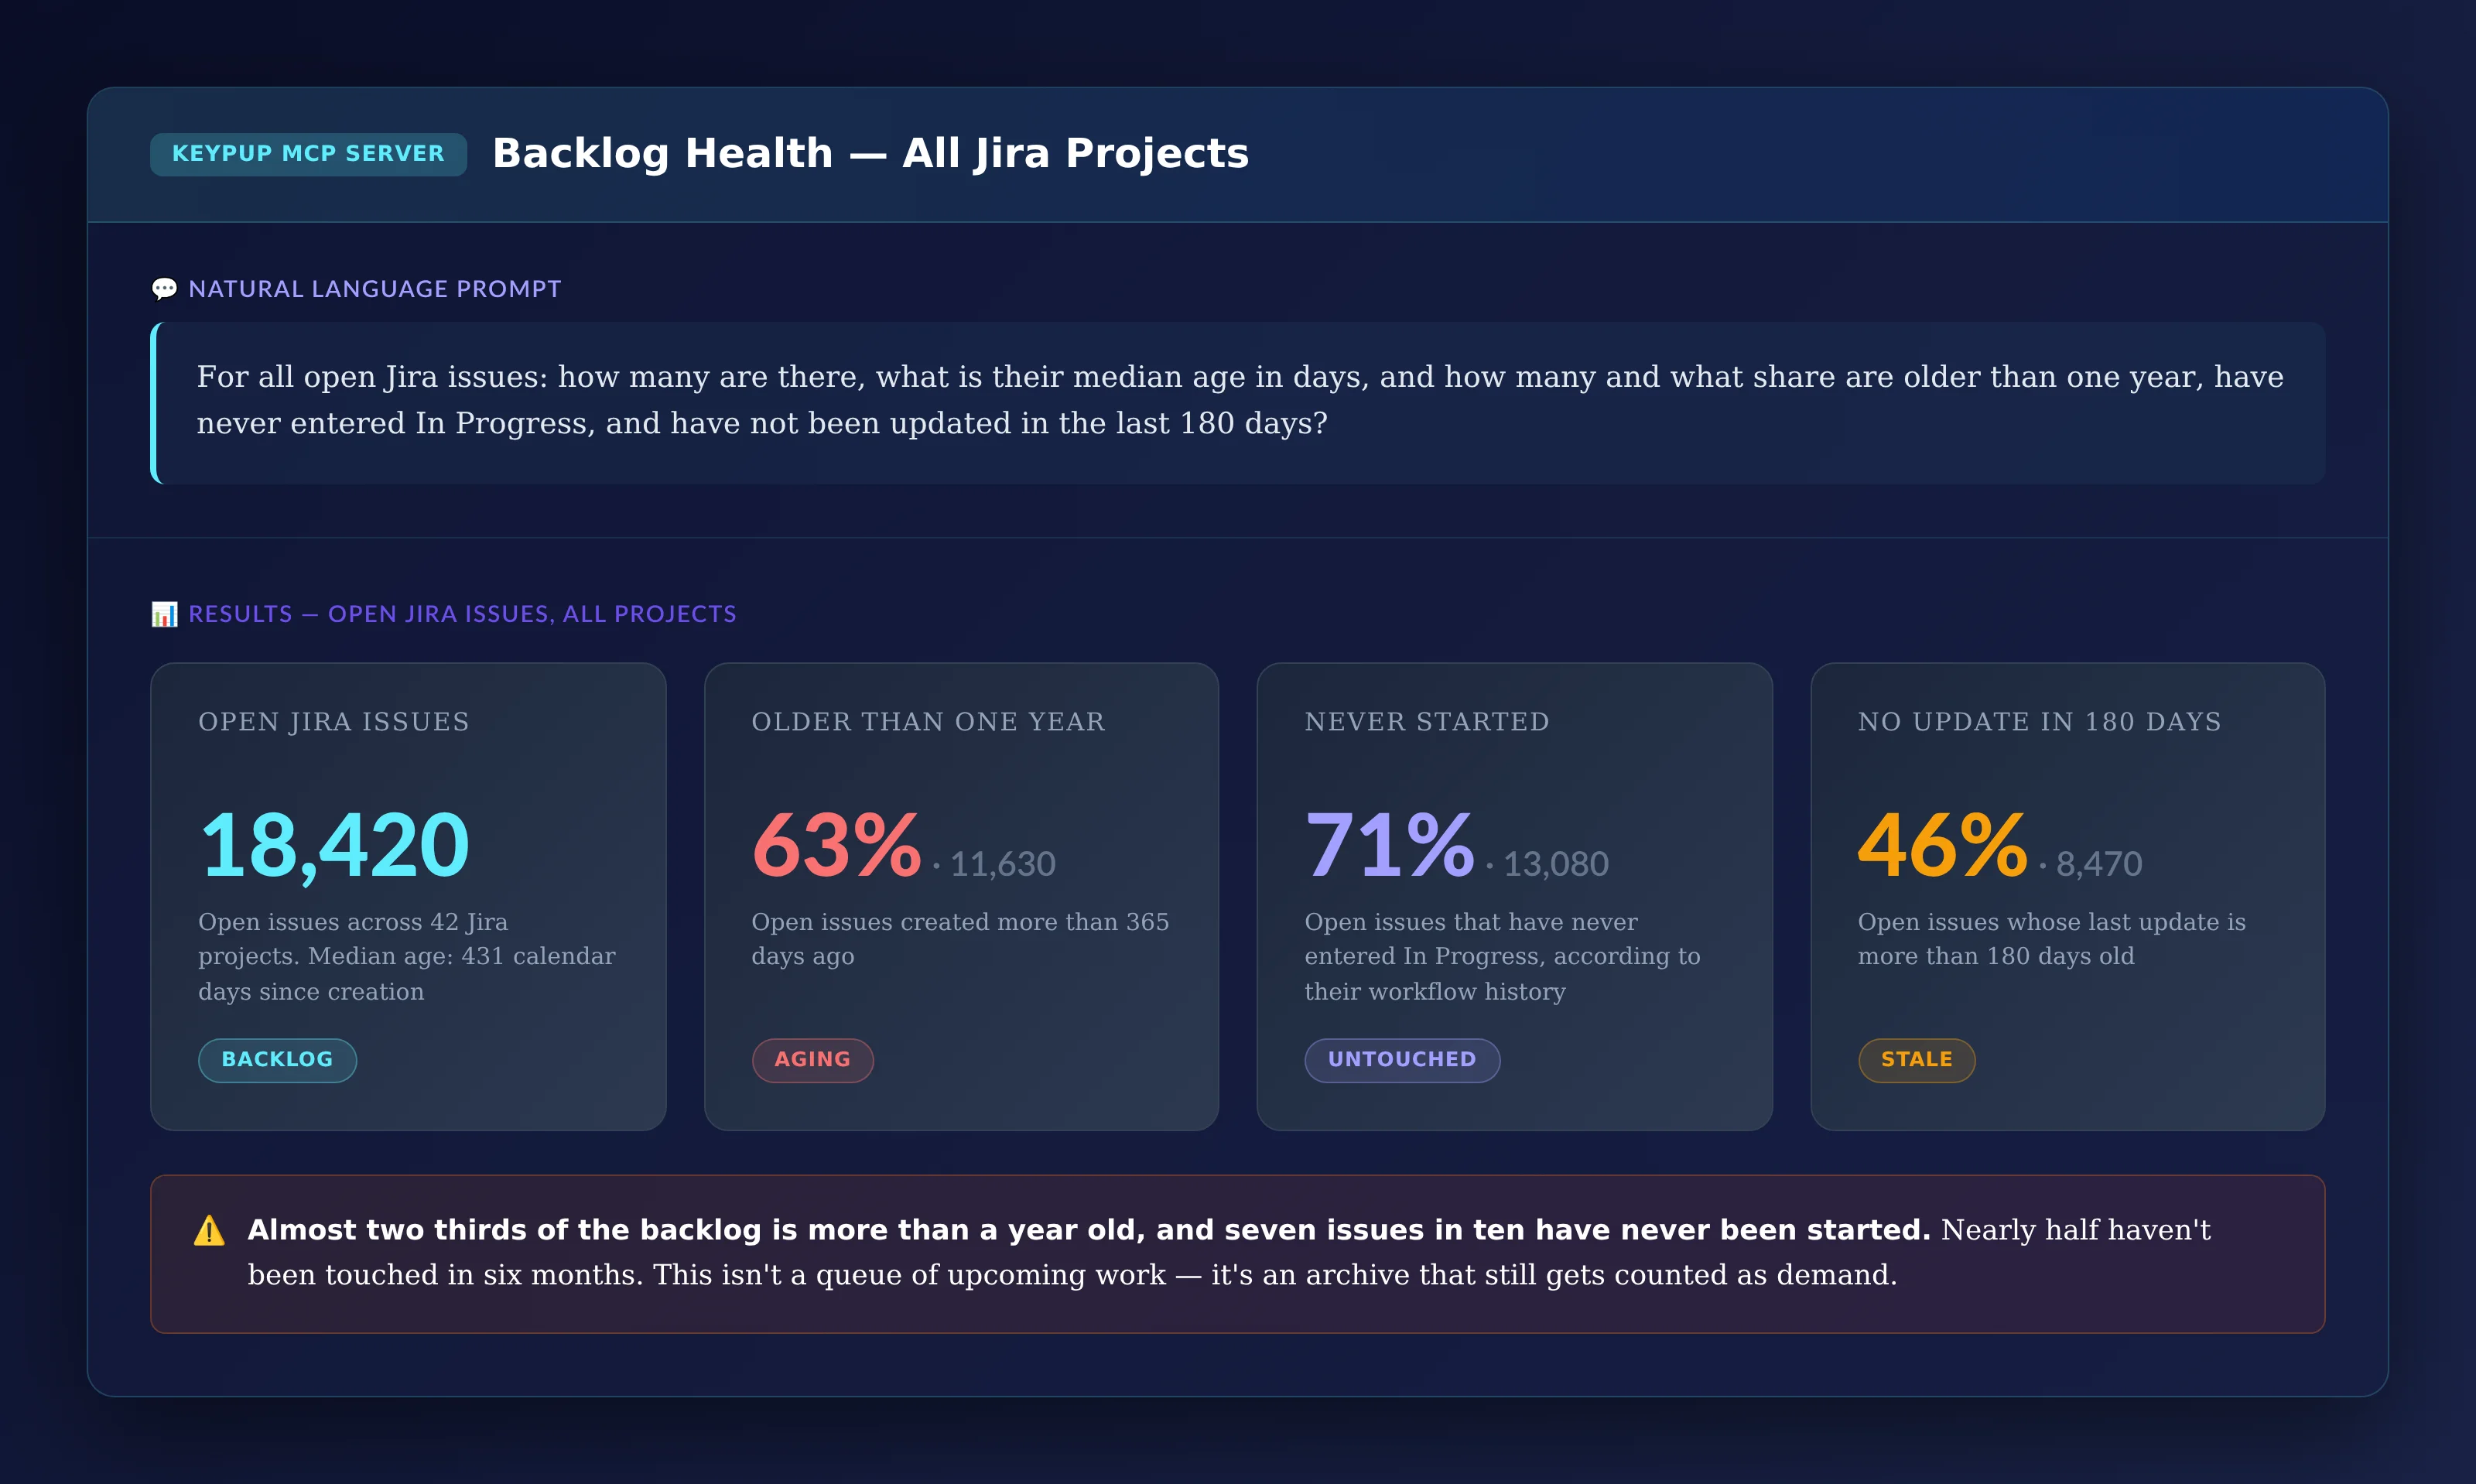Click the OLDER THAN ONE YEAR card label
The width and height of the screenshot is (2476, 1484).
pyautogui.click(x=928, y=722)
